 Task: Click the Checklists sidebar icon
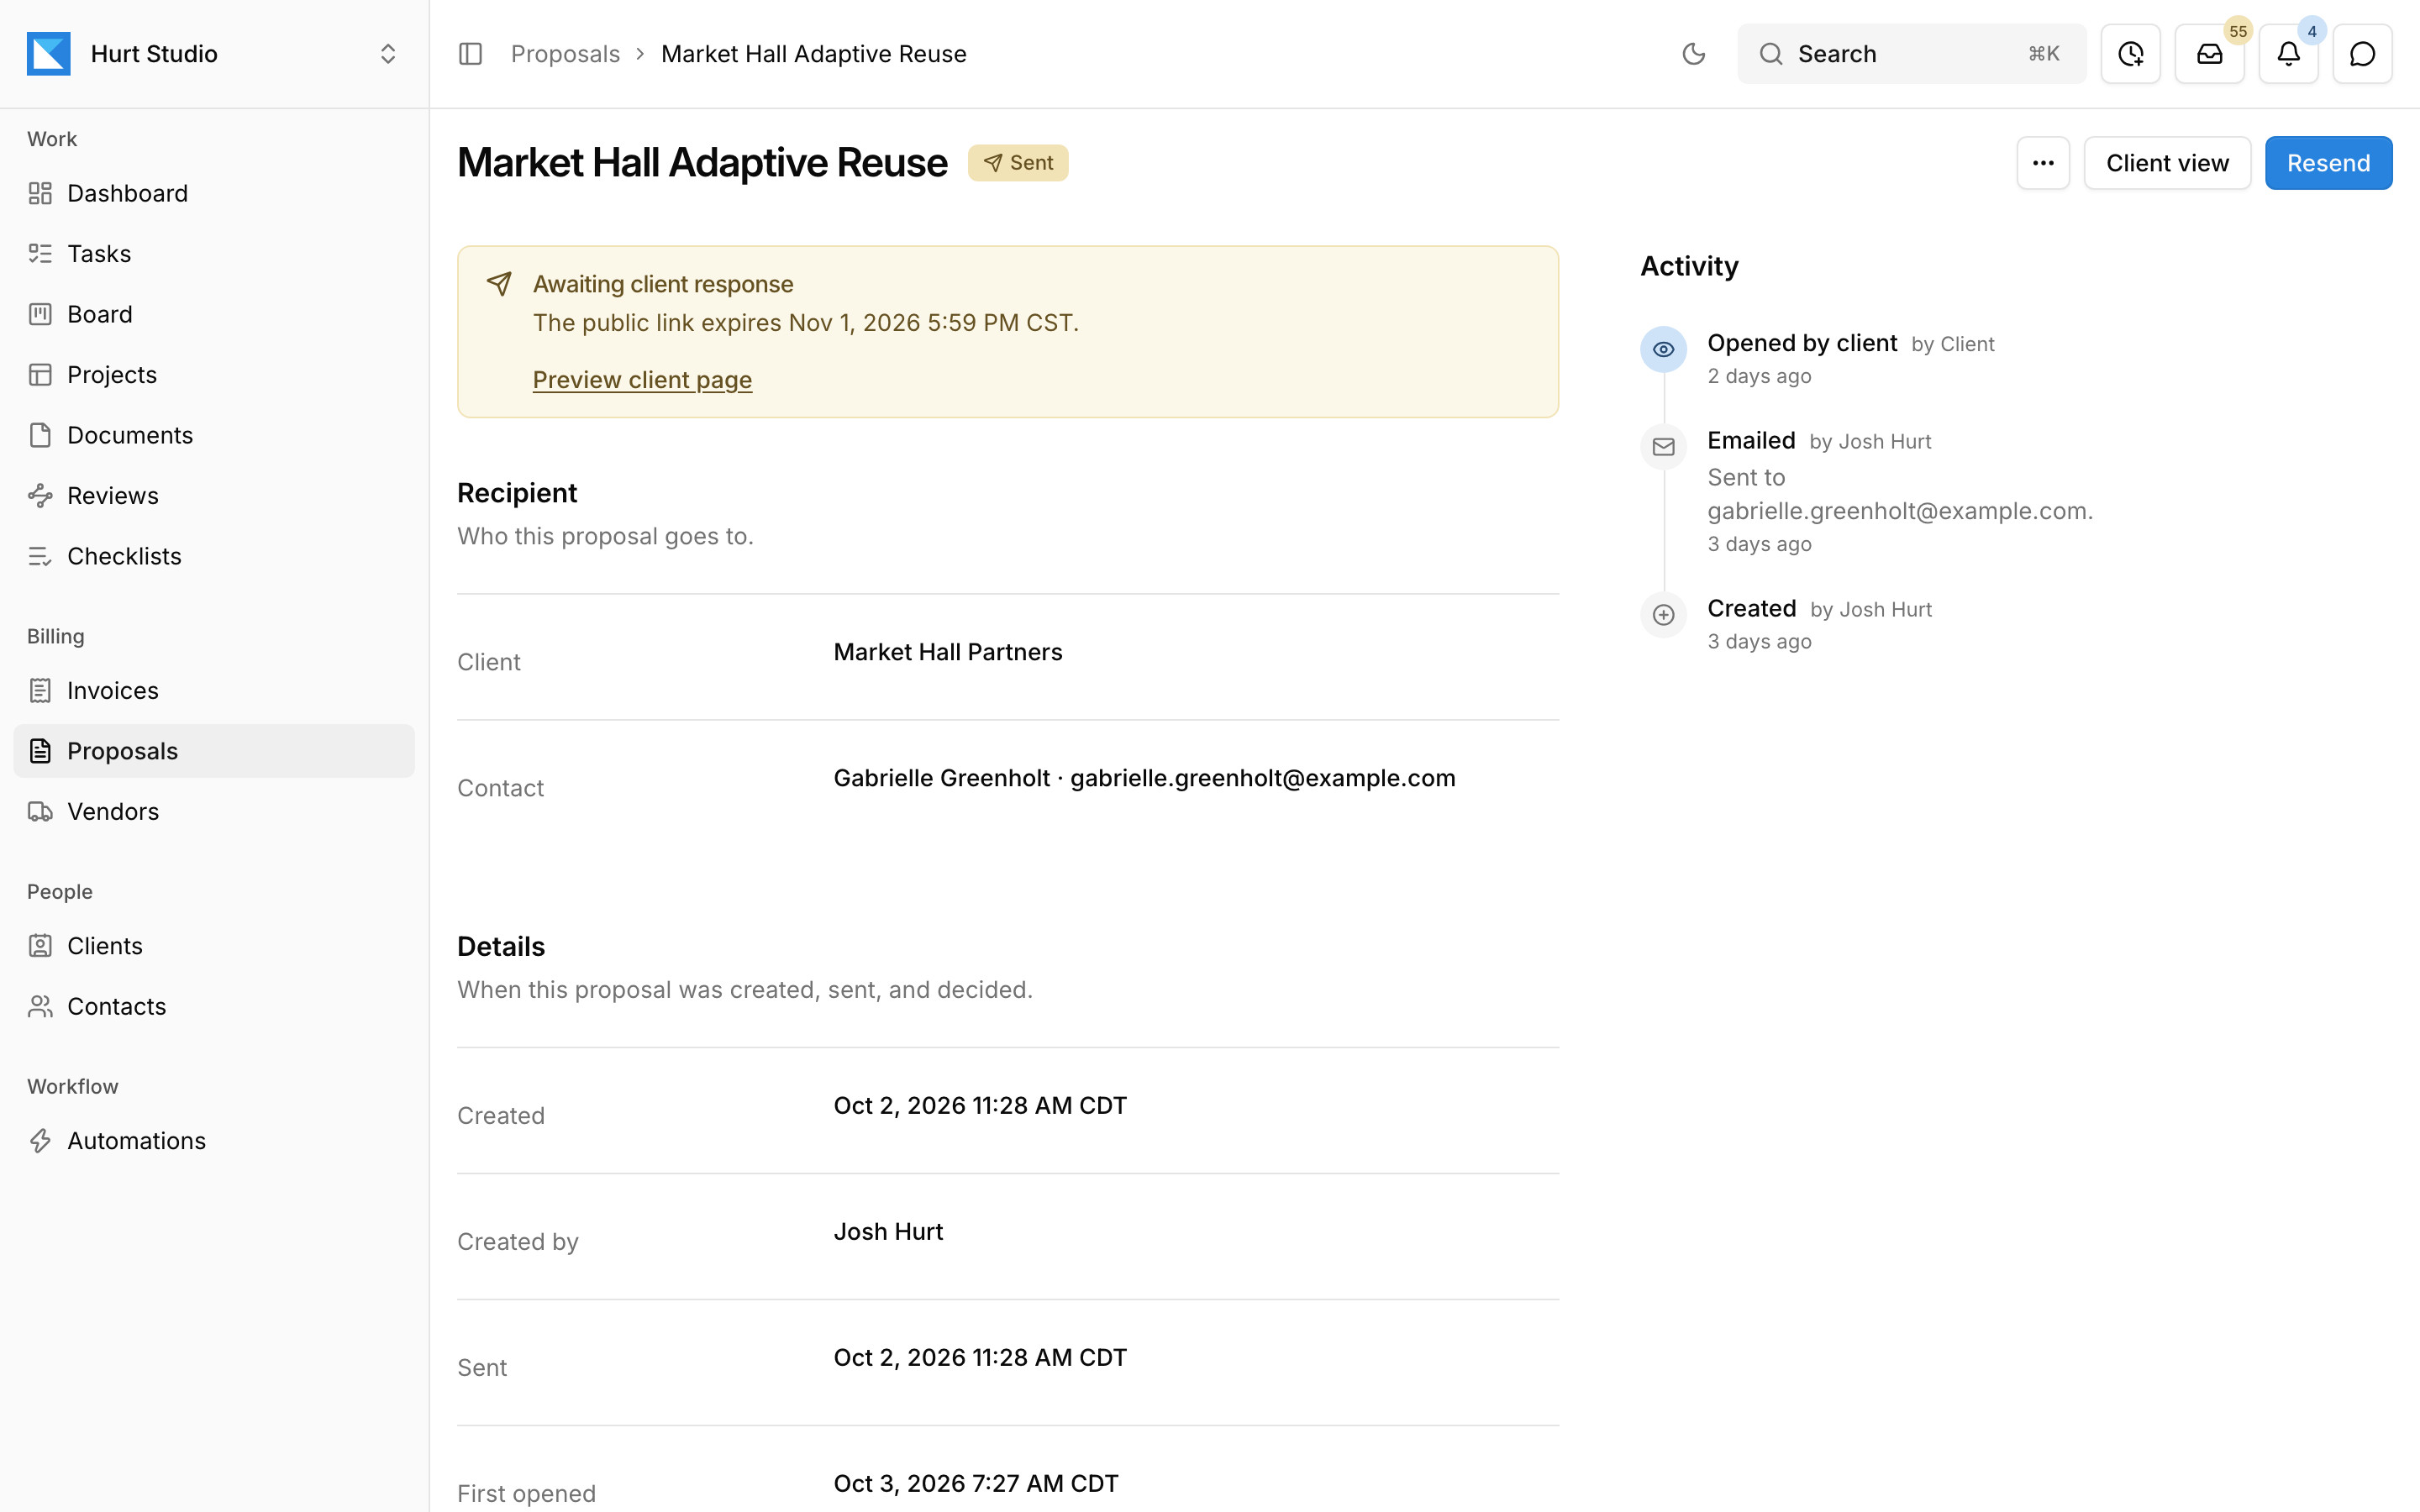(40, 556)
